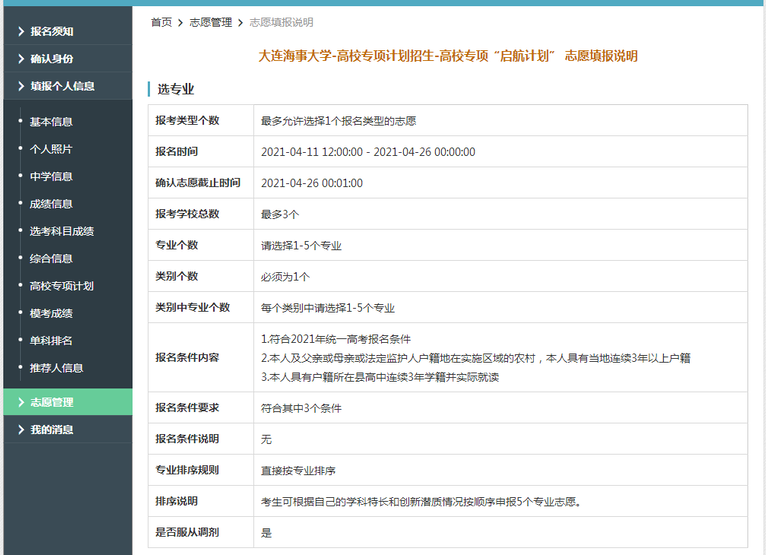Image resolution: width=766 pixels, height=555 pixels.
Task: Click the 报名条件说明 row label
Action: pyautogui.click(x=187, y=439)
